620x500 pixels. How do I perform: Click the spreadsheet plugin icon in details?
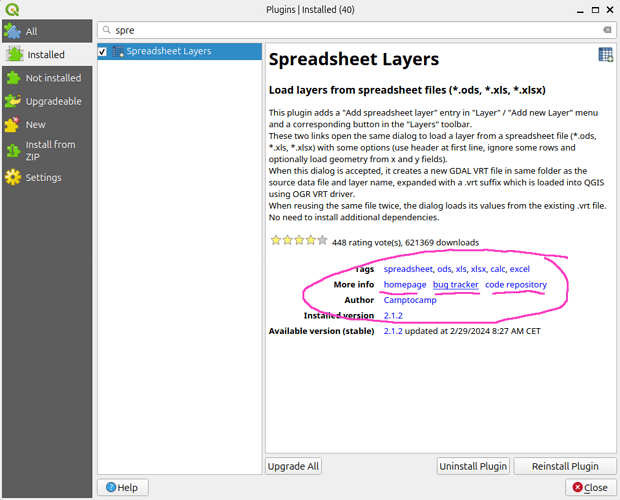605,55
